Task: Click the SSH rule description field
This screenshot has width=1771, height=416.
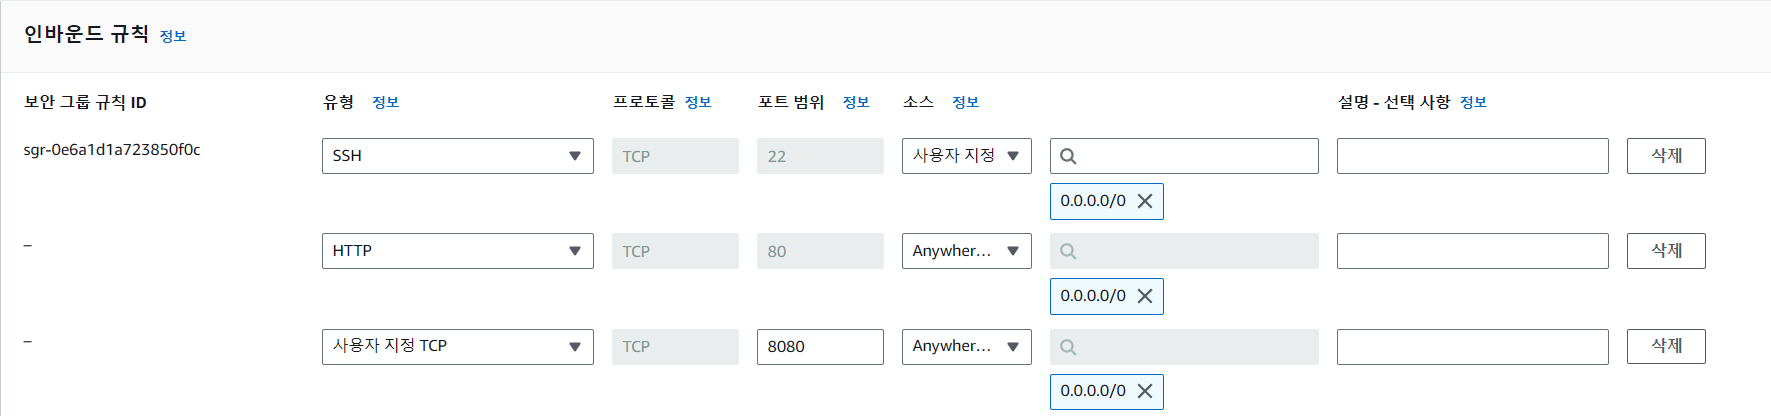Action: tap(1473, 156)
